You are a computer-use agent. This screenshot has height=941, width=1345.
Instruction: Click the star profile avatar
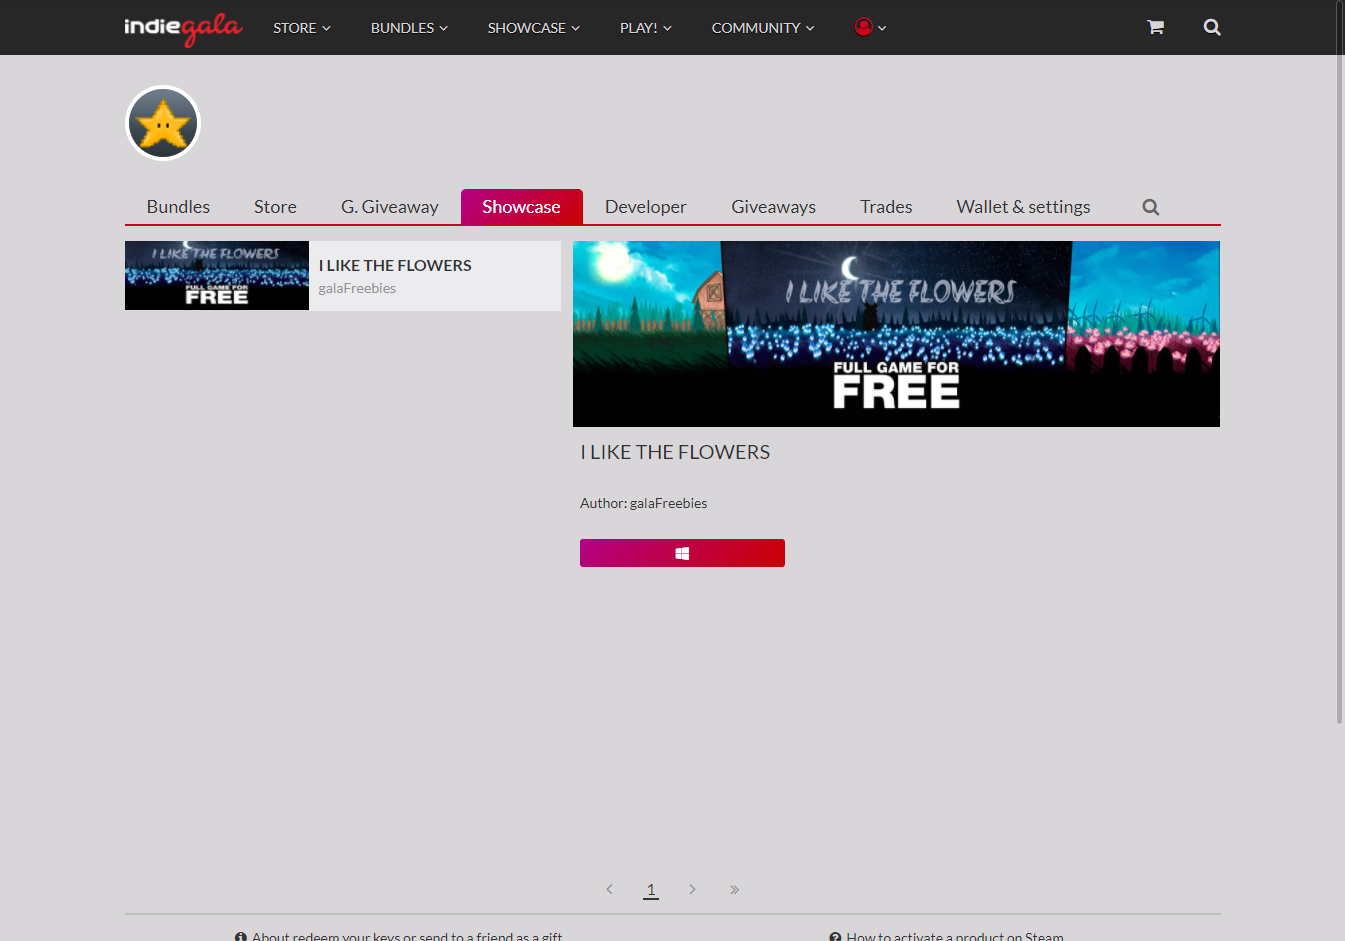pyautogui.click(x=163, y=123)
